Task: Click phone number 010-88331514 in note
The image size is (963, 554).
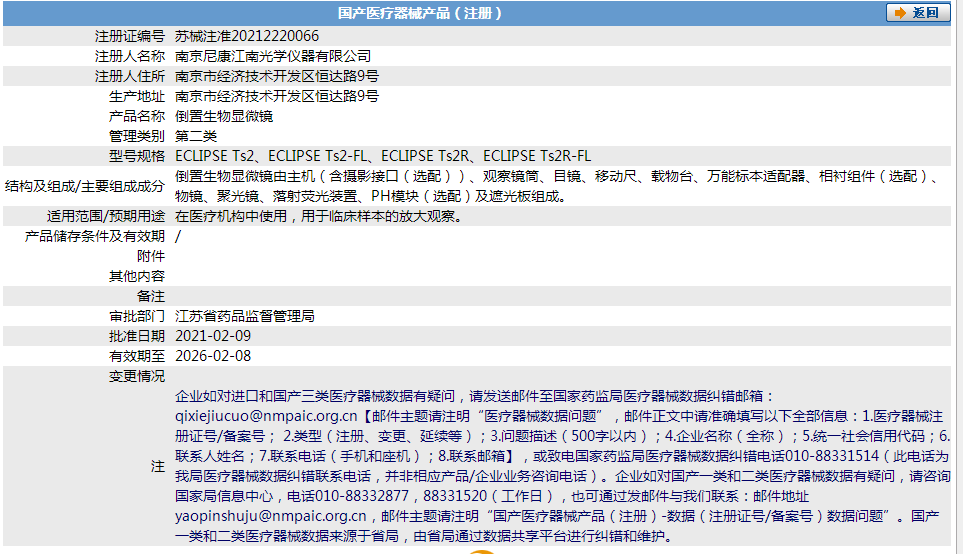Action: (832, 456)
